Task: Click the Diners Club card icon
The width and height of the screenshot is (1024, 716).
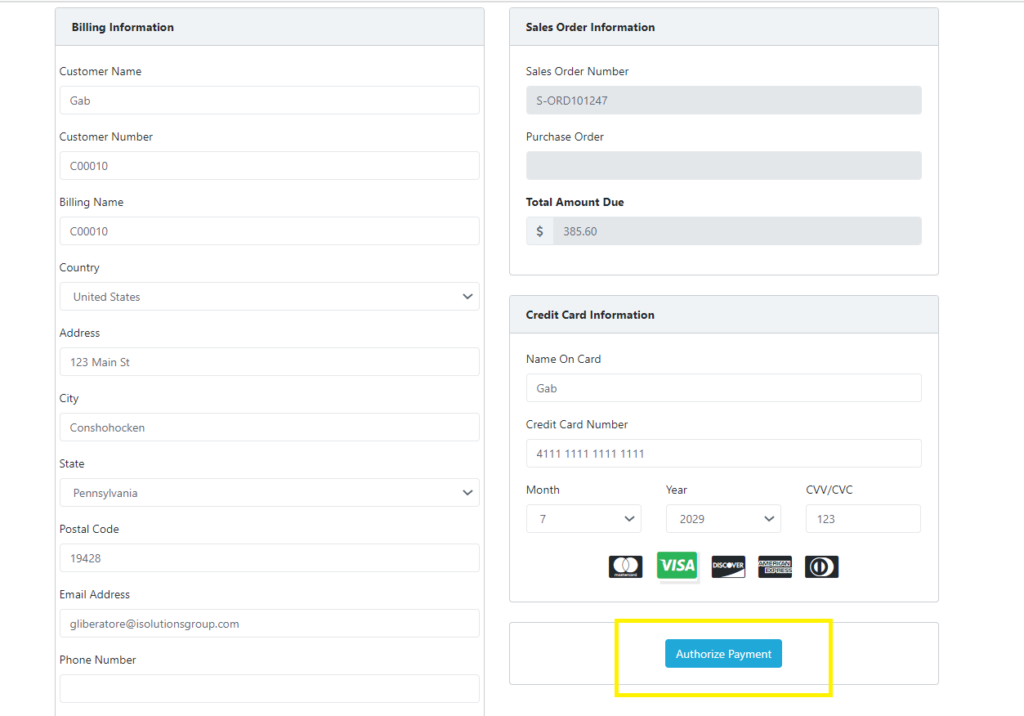Action: (x=821, y=567)
